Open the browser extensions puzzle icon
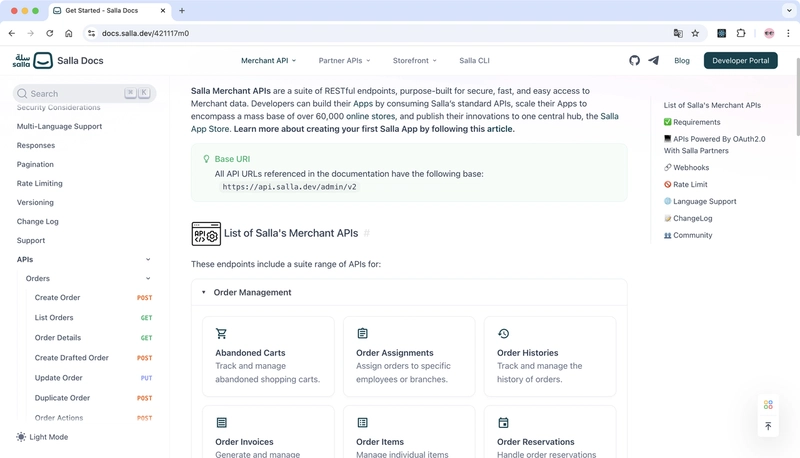Image resolution: width=800 pixels, height=458 pixels. 741,33
